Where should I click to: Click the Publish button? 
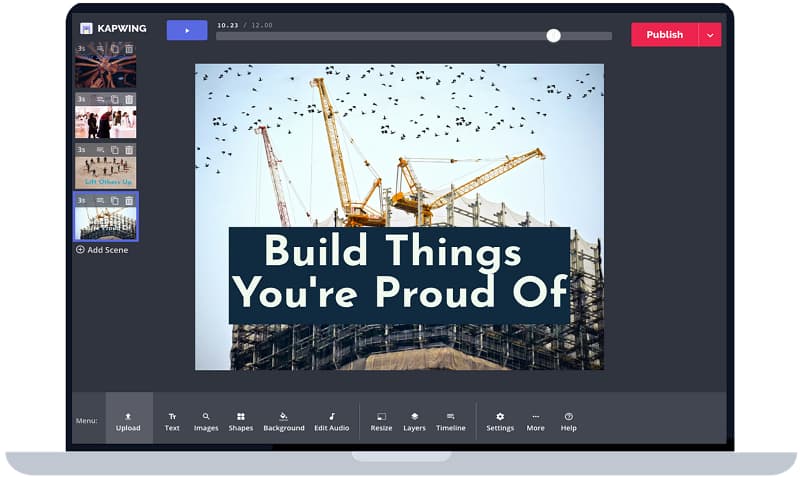[664, 35]
